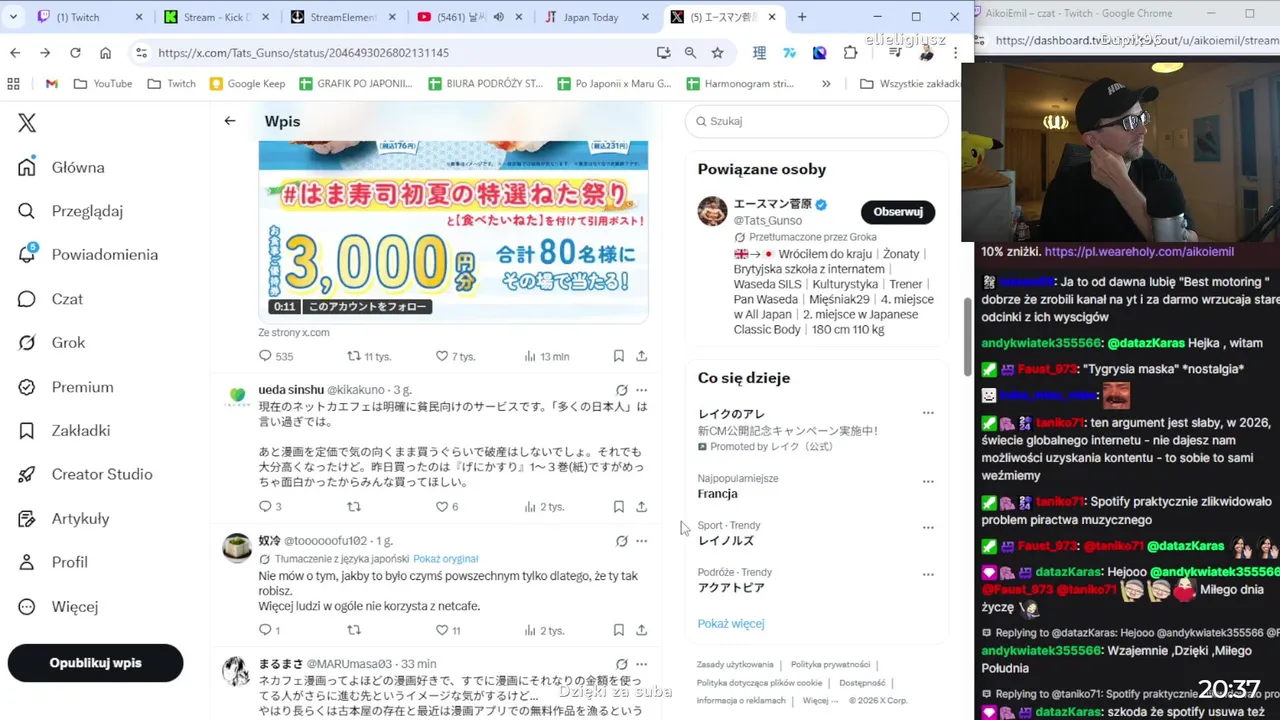Open Powiadomienia notifications

(x=88, y=255)
